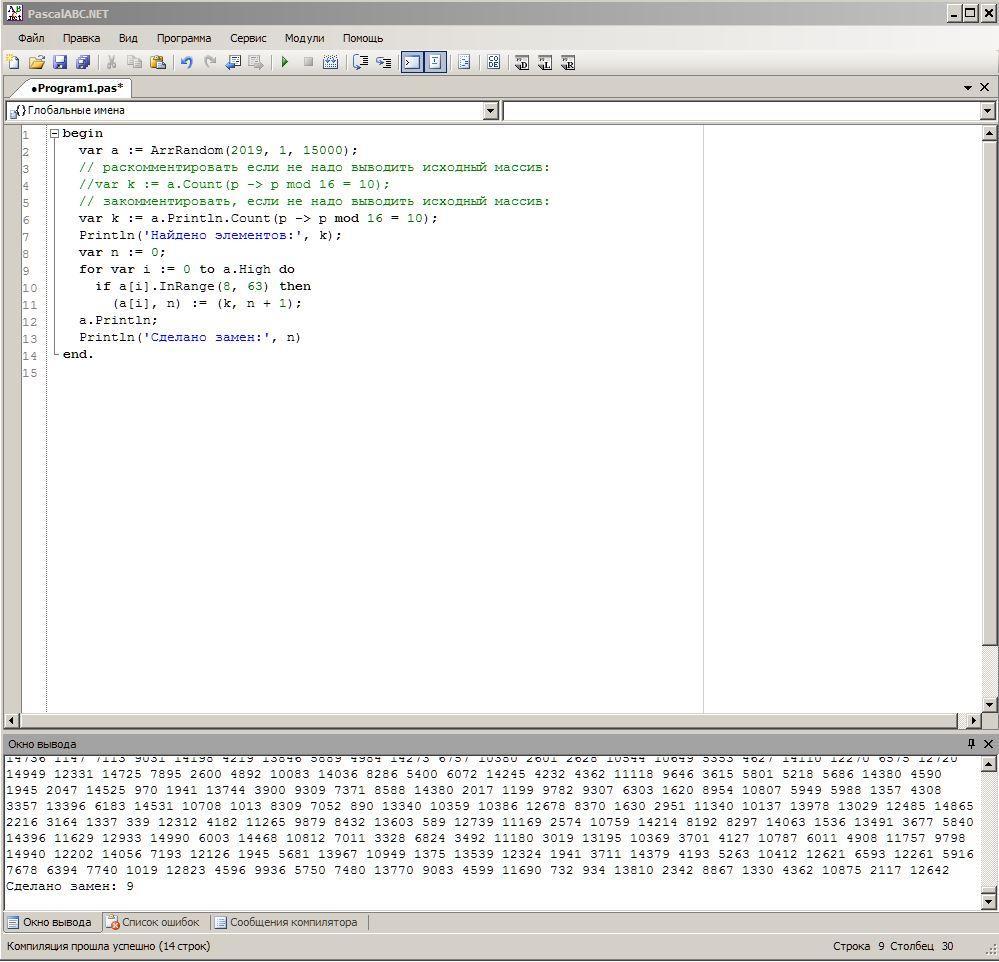999x962 pixels.
Task: Undo the last edit
Action: (x=186, y=62)
